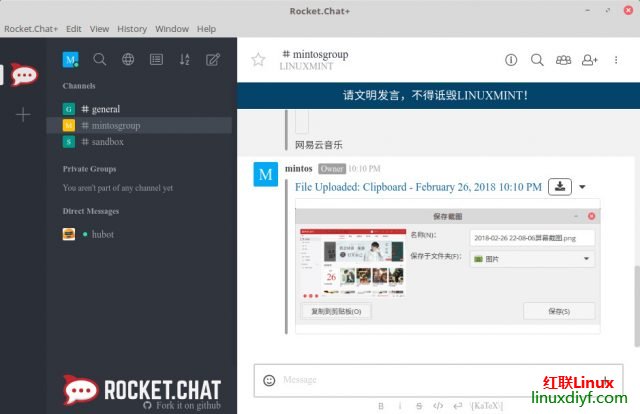640x414 pixels.
Task: Download the uploaded clipboard file
Action: [x=560, y=187]
